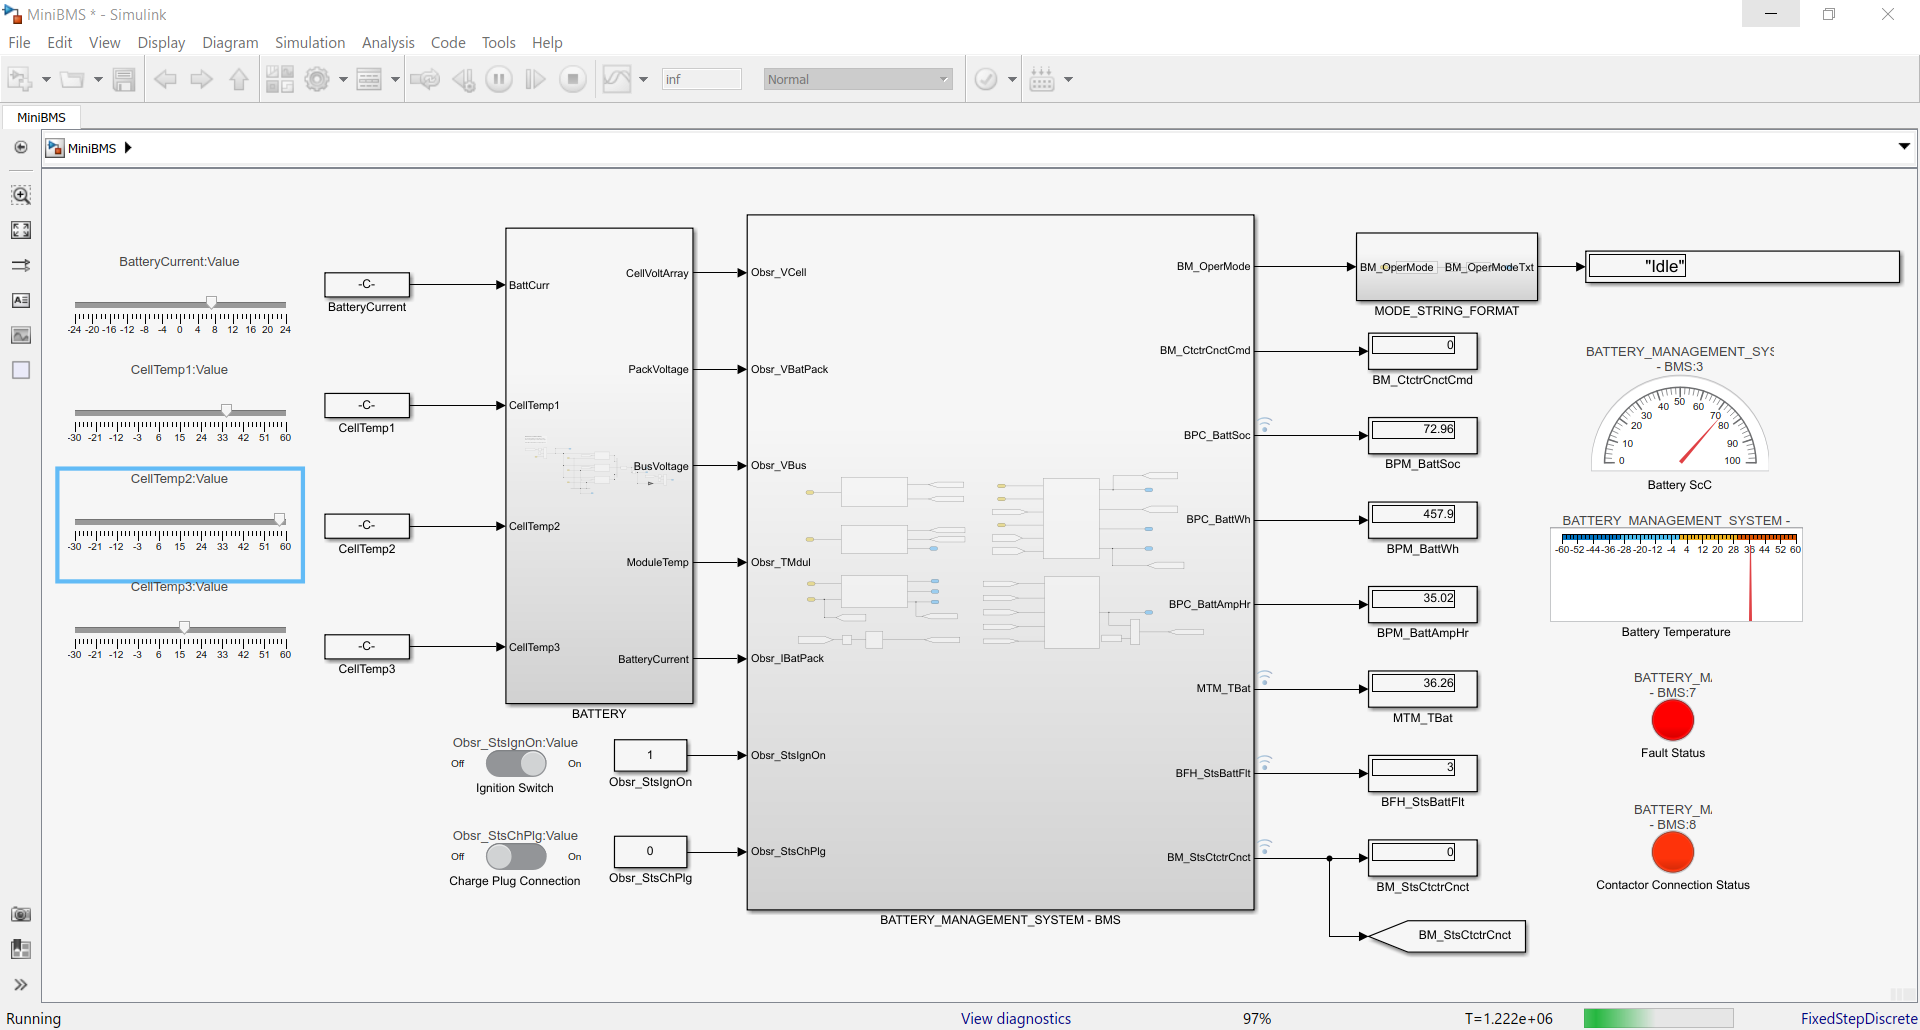
Task: Toggle the Charge Plug Connection switch
Action: click(516, 856)
